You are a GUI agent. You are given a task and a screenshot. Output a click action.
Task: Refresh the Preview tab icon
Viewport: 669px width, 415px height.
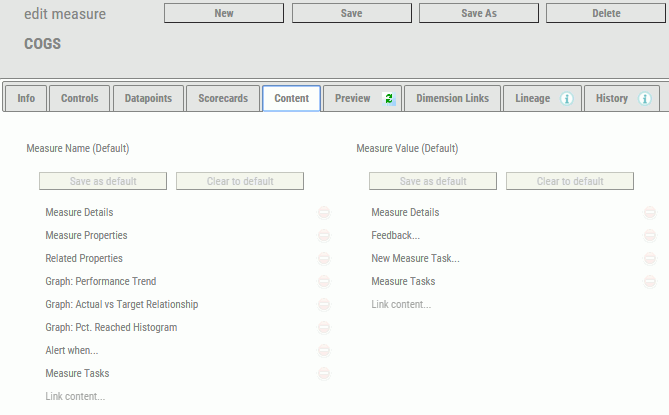(389, 99)
